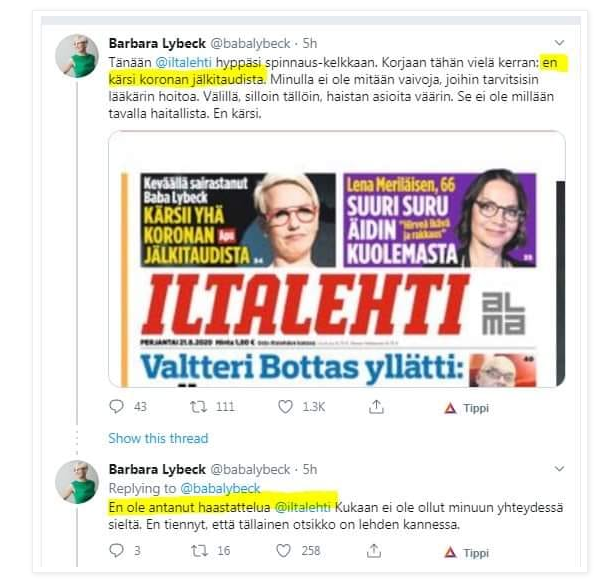Viewport: 611px width, 583px height.
Task: Open the Iltalehti front page image
Action: tap(337, 259)
